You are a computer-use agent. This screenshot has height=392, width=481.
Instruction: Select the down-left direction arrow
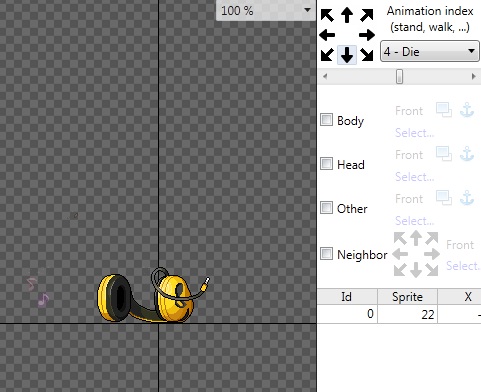327,55
